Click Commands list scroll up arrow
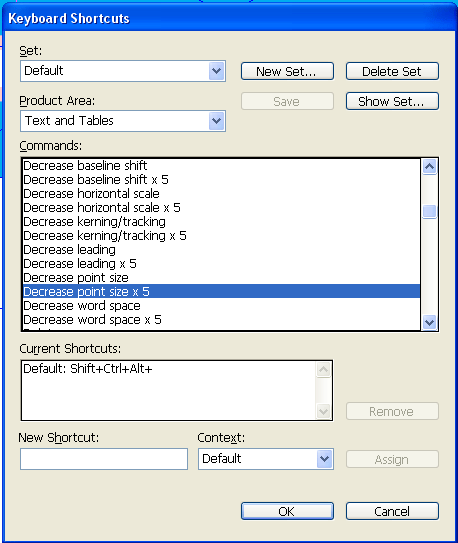The image size is (458, 543). pos(429,167)
